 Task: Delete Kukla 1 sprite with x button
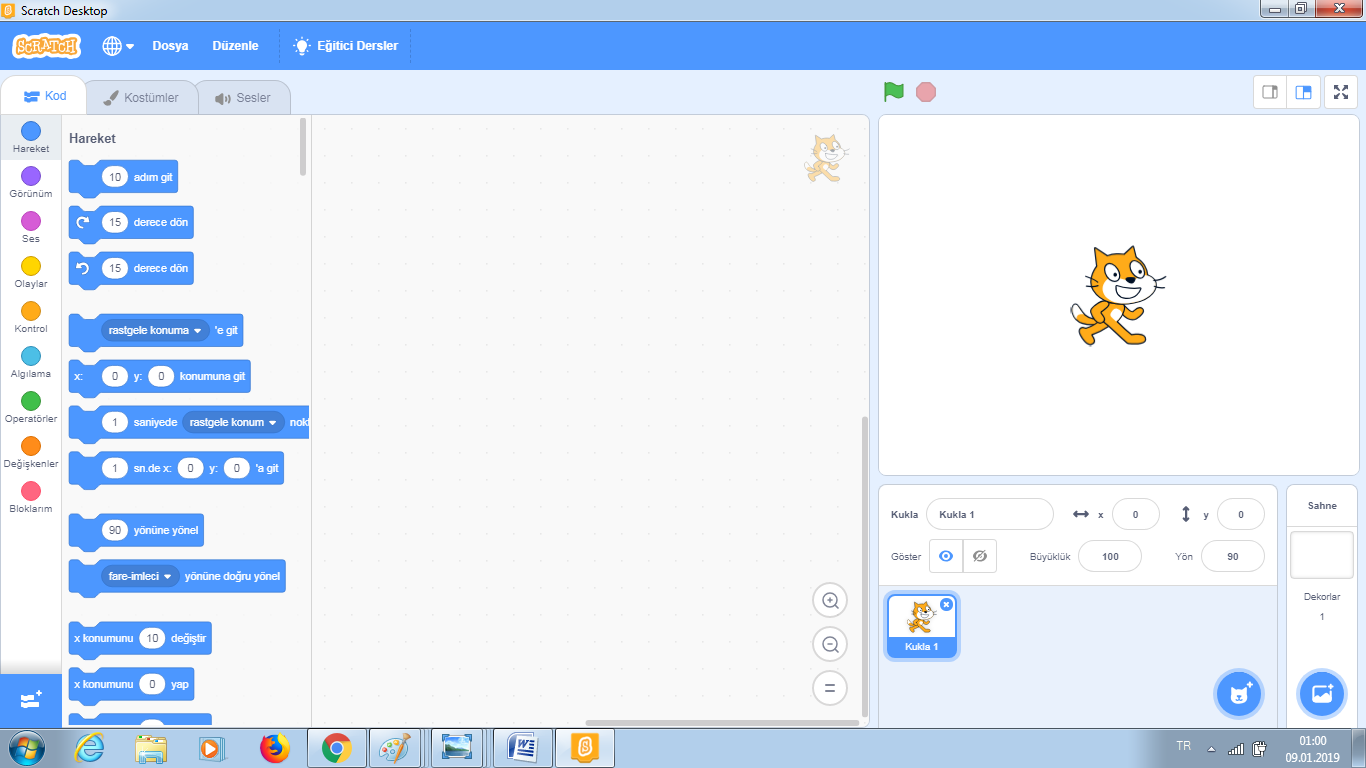(946, 605)
